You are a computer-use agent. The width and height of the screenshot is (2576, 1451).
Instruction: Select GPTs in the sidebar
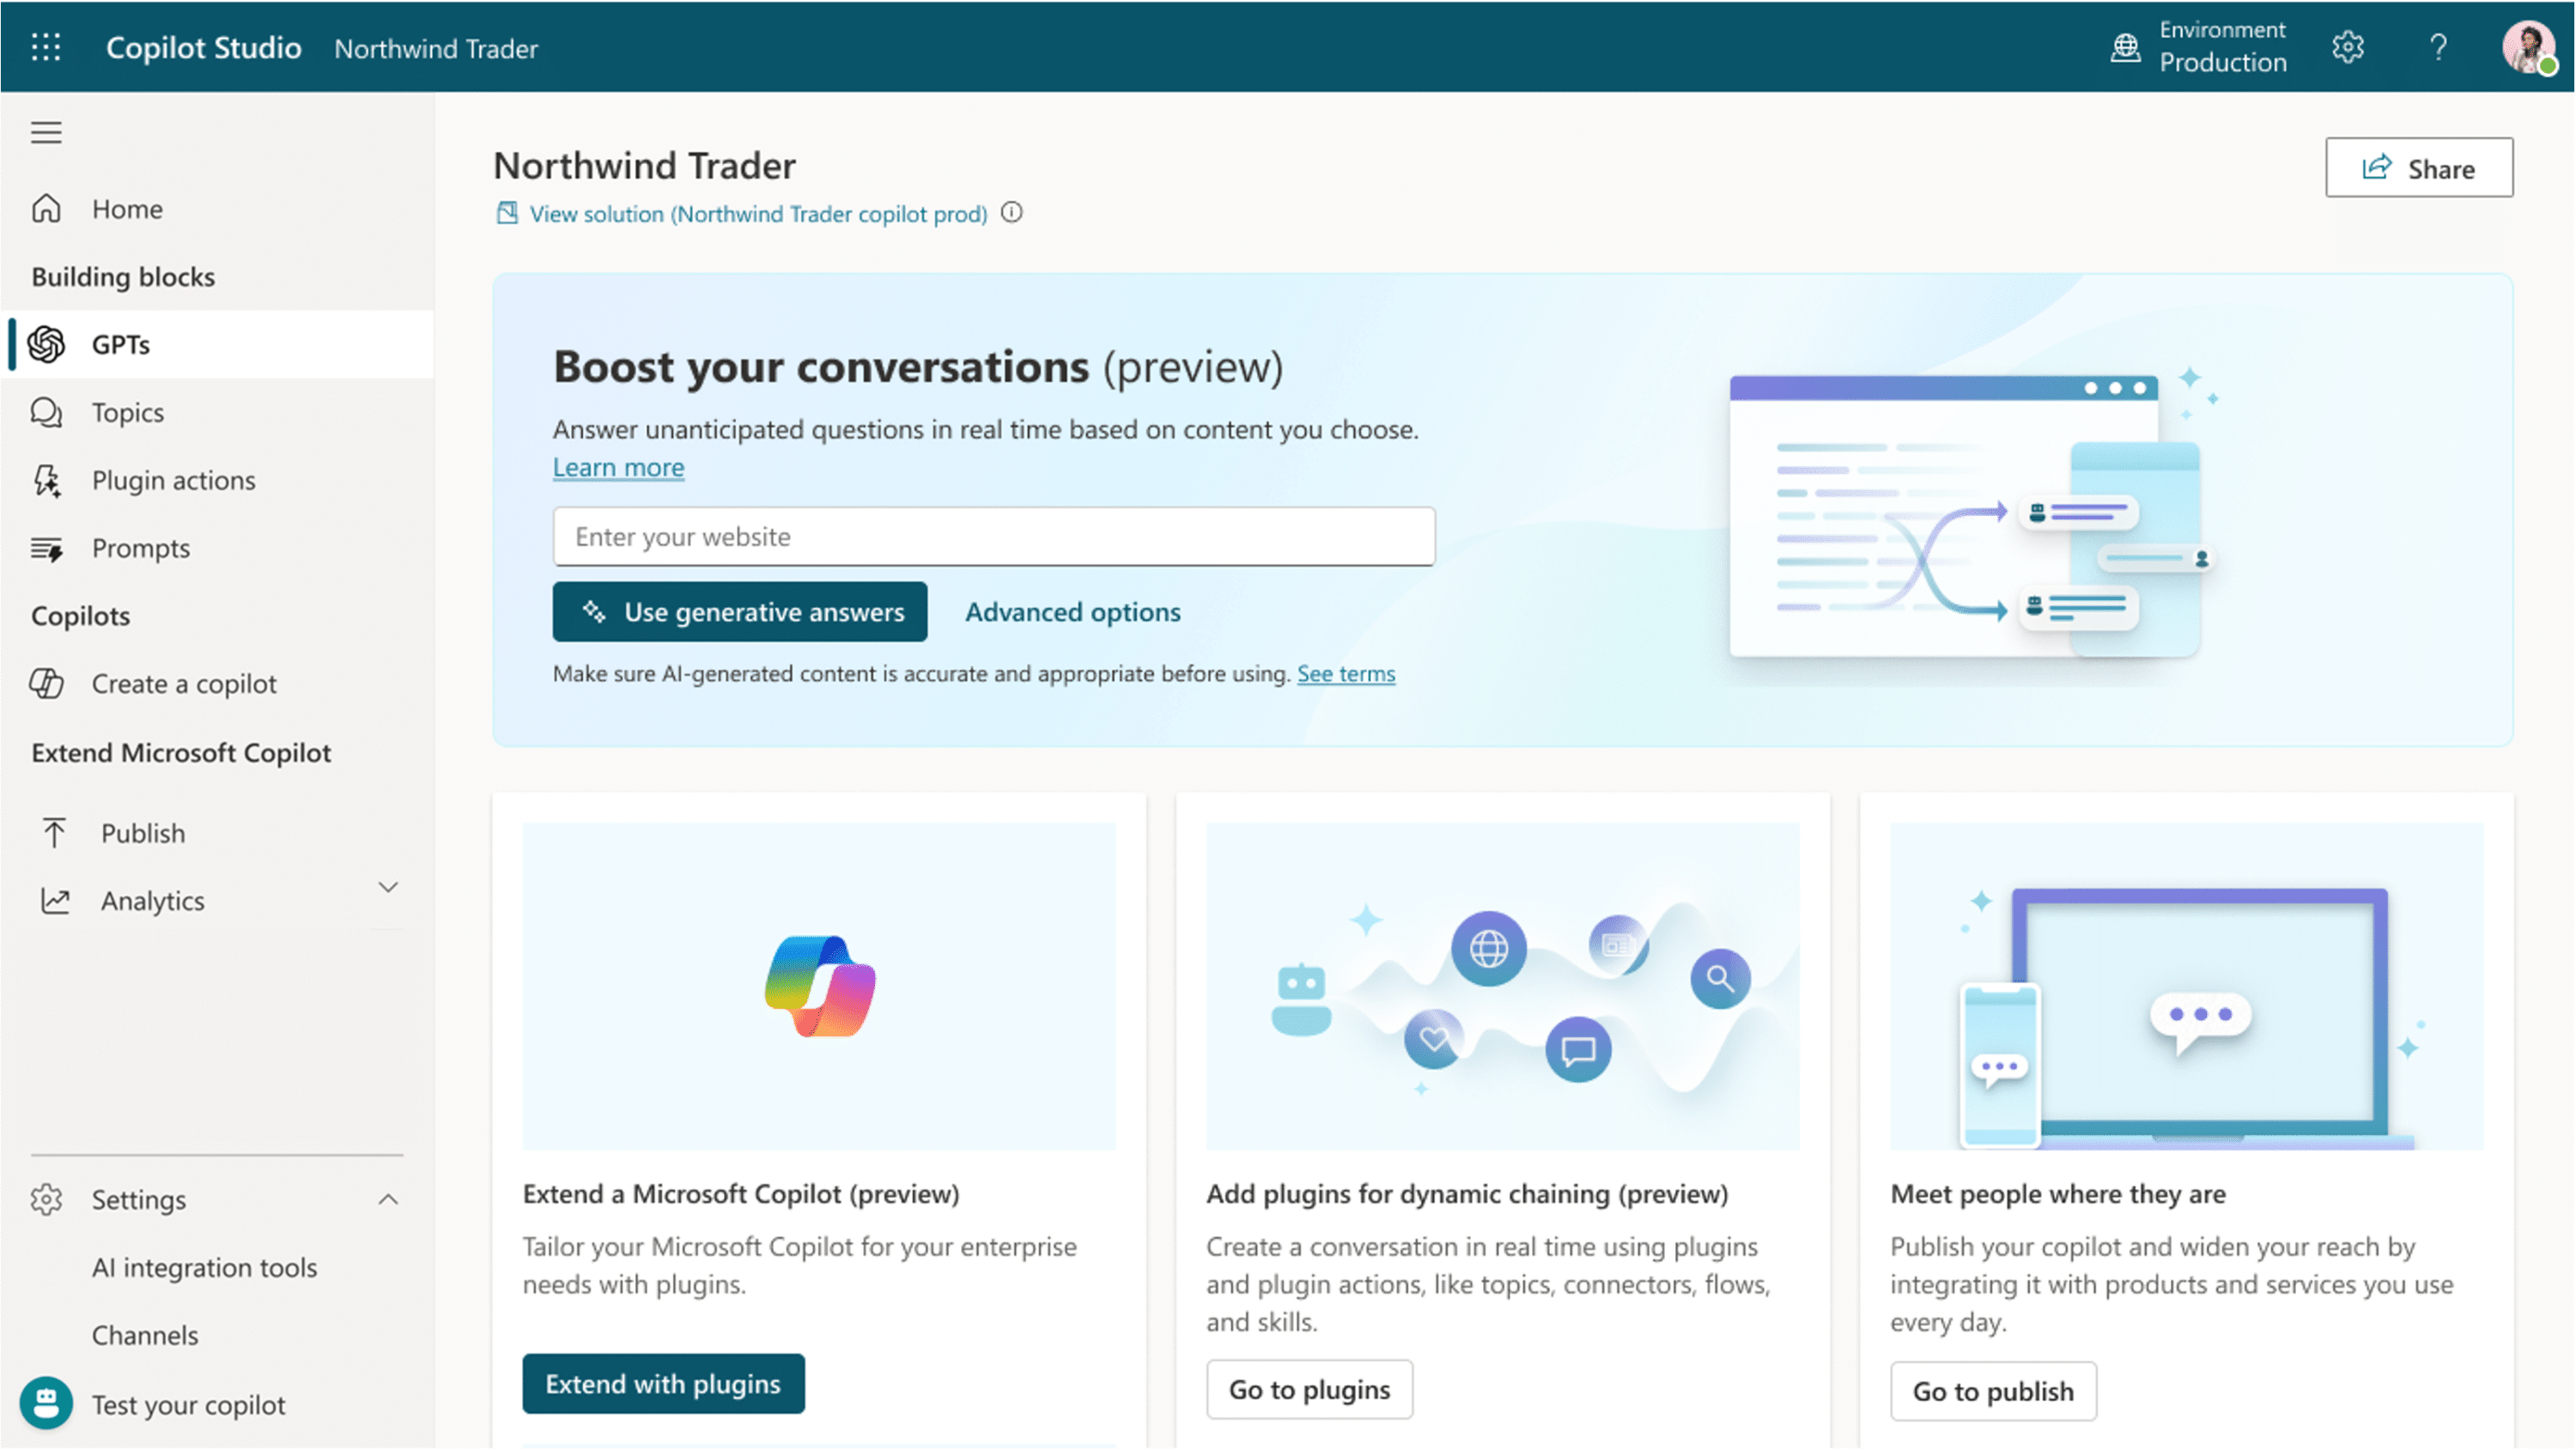tap(217, 344)
